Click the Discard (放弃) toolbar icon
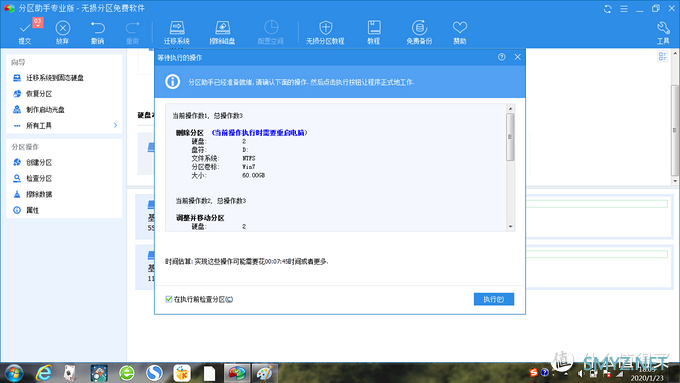This screenshot has width=680, height=383. [62, 28]
